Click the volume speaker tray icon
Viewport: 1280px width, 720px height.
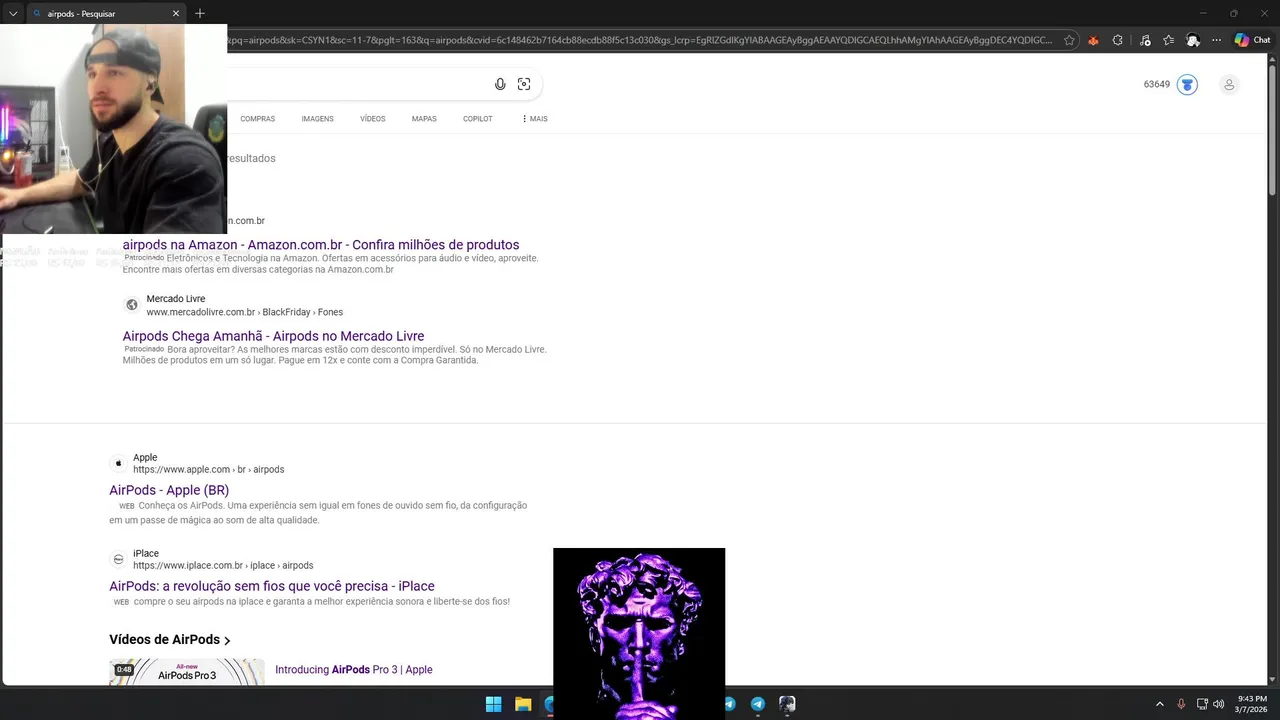(1218, 704)
